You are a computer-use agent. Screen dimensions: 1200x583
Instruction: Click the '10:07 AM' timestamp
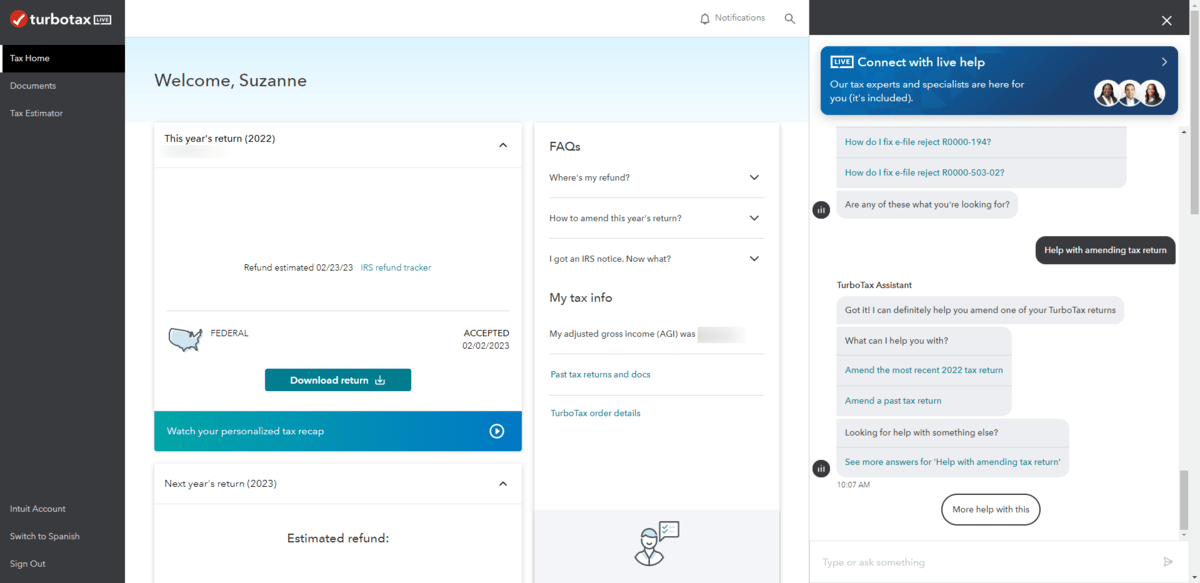[x=853, y=485]
